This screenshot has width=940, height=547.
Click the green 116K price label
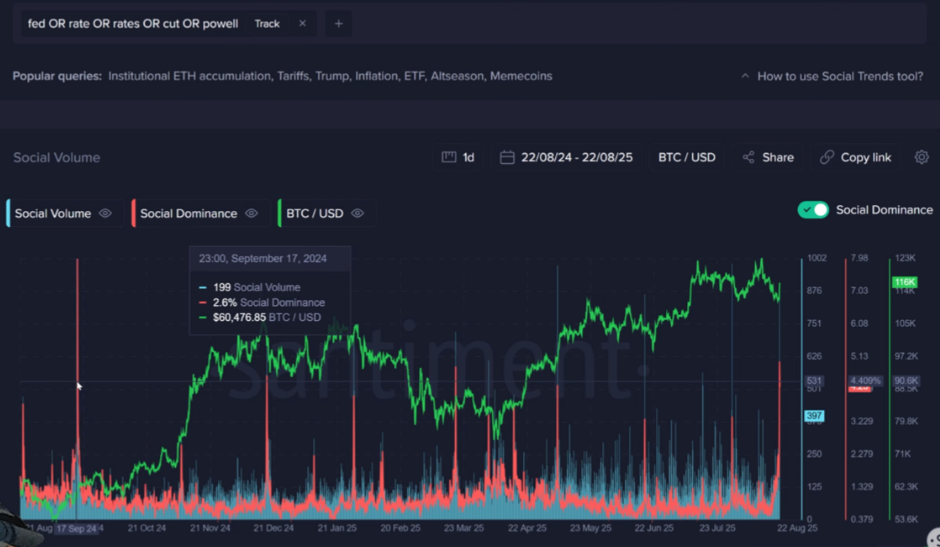point(904,283)
